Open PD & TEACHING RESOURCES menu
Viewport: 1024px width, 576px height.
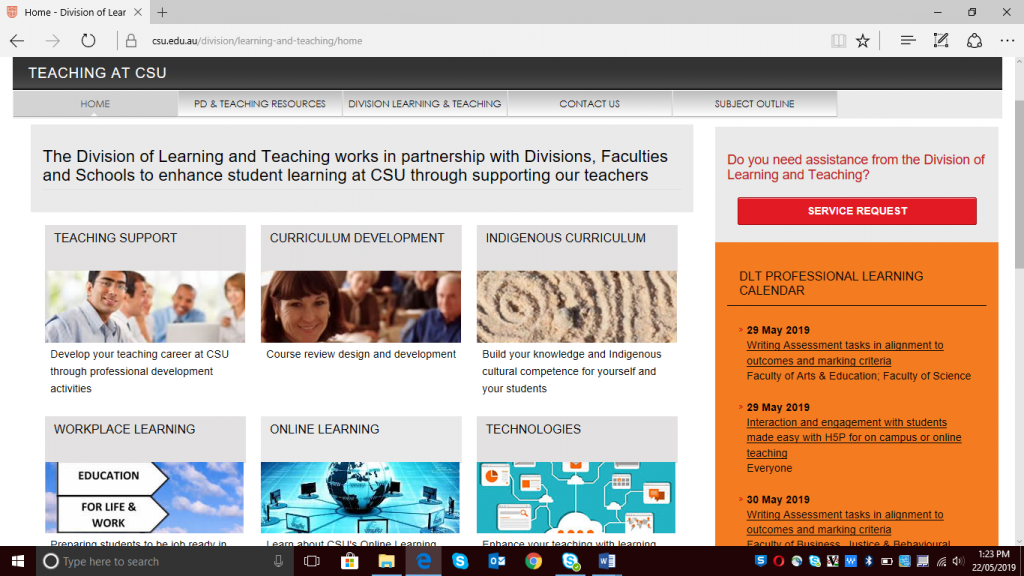coord(260,104)
